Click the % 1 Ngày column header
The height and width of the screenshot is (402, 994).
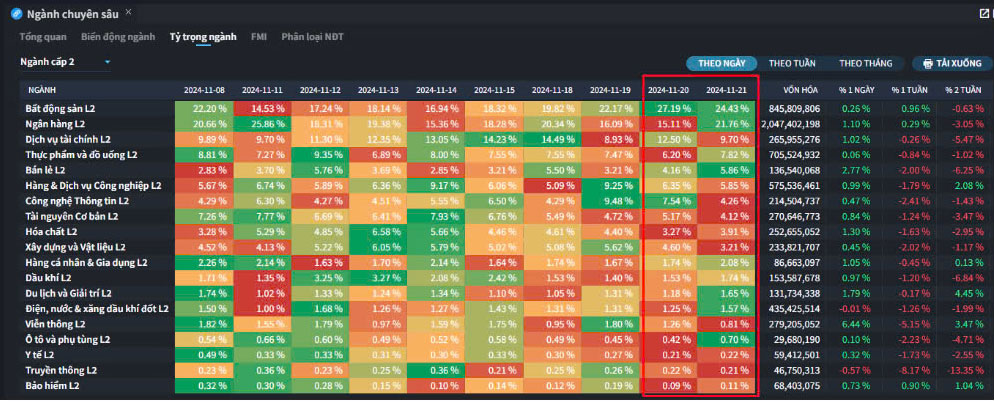tap(856, 90)
